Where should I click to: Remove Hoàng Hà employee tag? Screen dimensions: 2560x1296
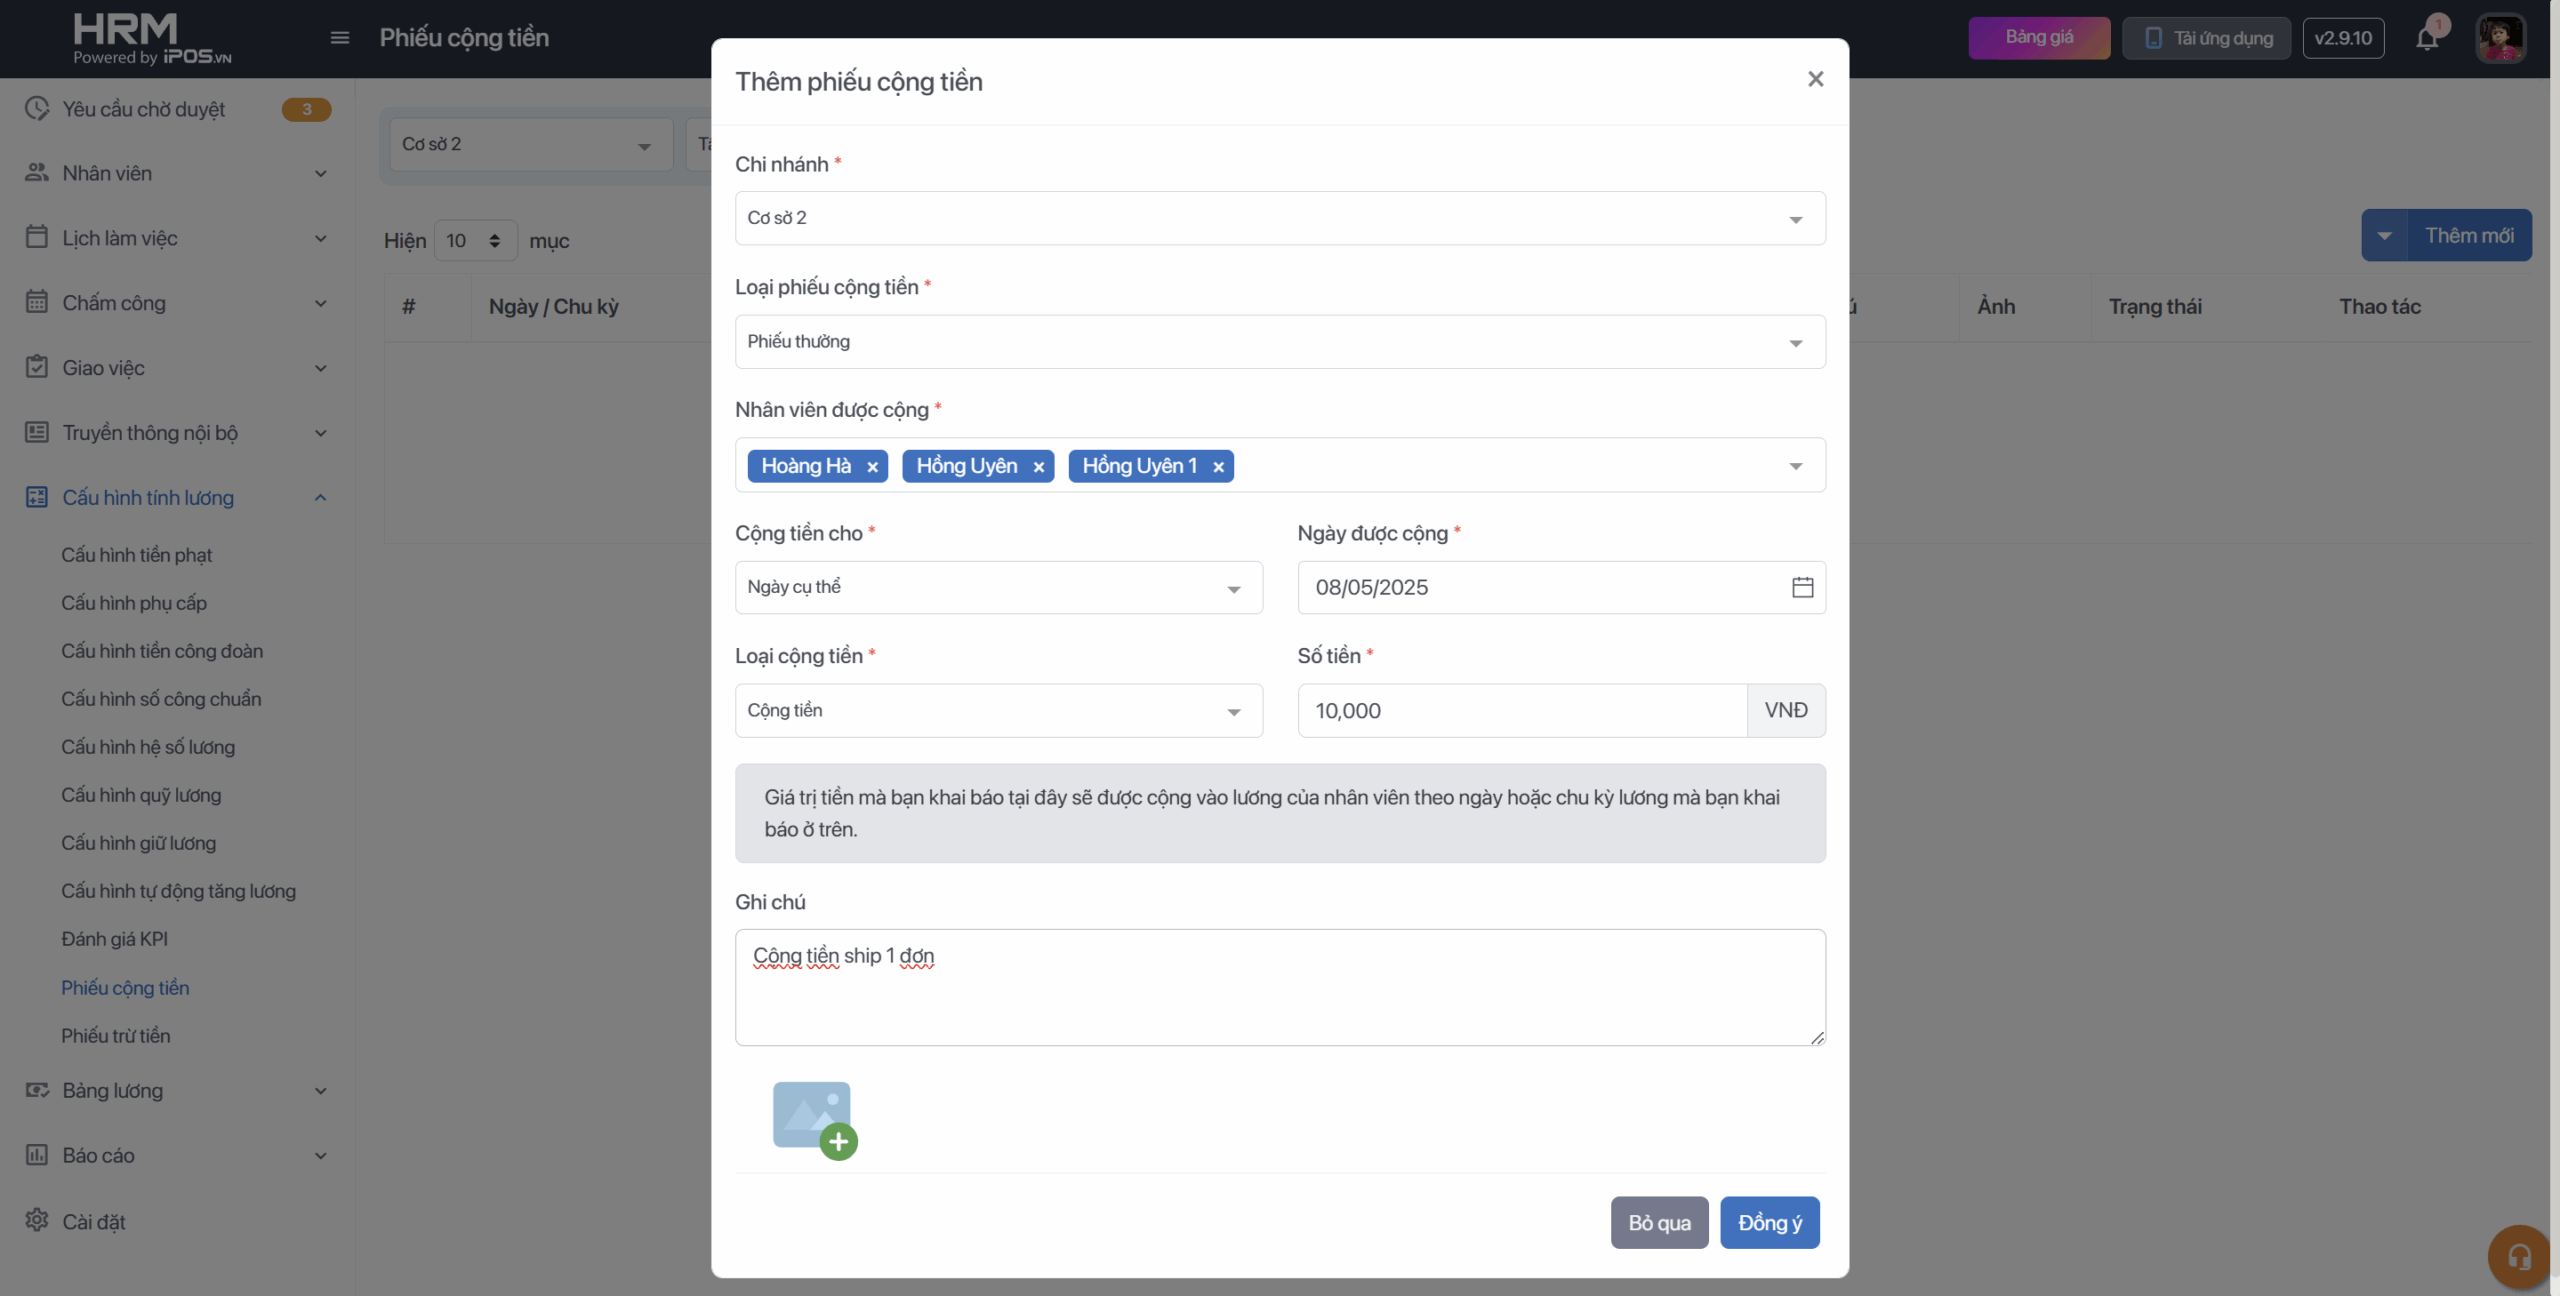(872, 467)
